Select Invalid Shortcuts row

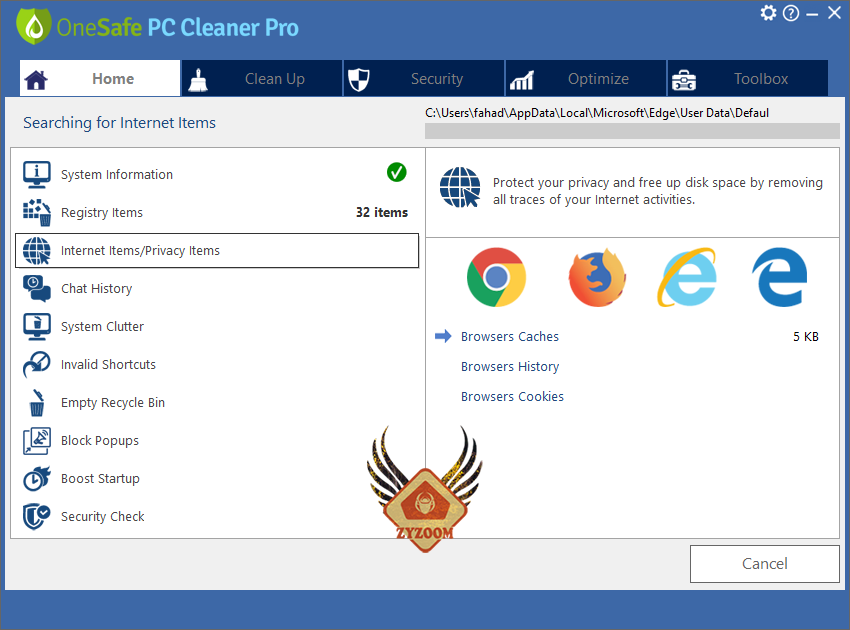click(217, 364)
